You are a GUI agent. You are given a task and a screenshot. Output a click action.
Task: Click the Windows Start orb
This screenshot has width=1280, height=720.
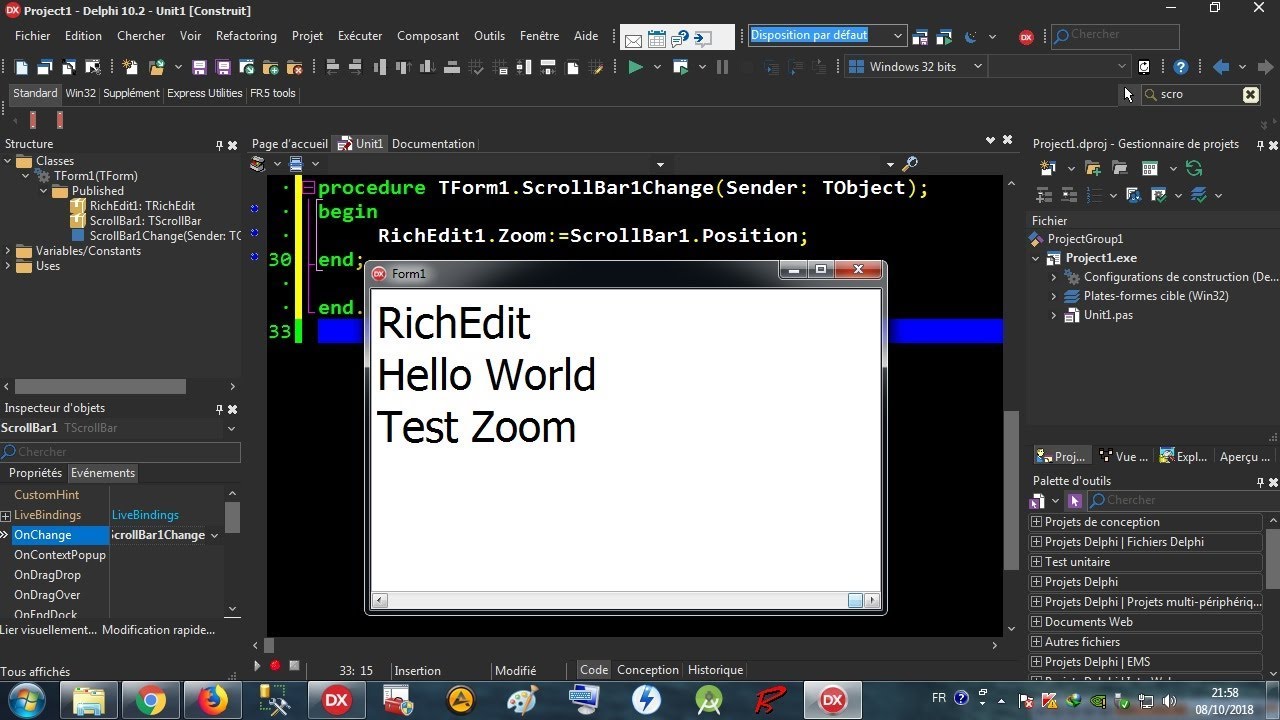[27, 701]
